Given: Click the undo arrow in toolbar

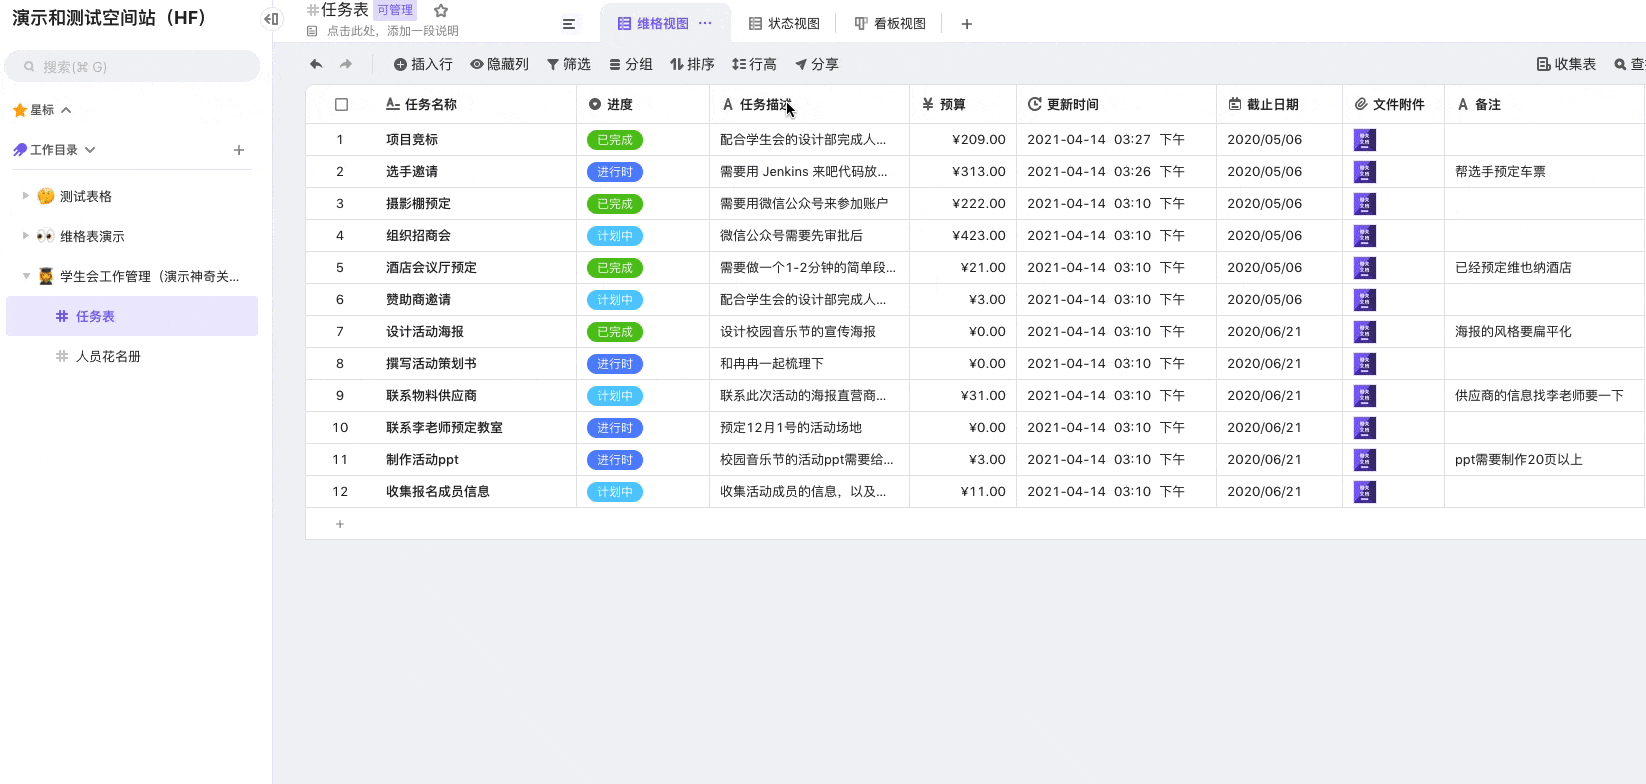Looking at the screenshot, I should click(x=316, y=64).
